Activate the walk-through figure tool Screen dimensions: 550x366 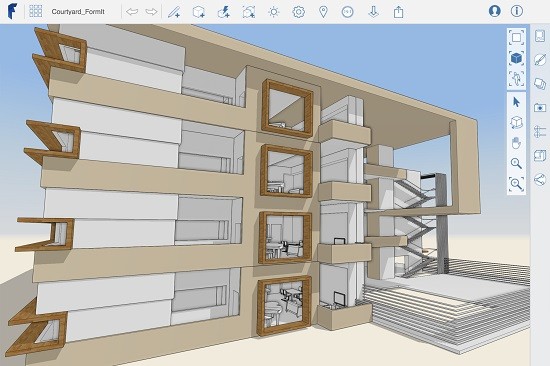[x=516, y=79]
